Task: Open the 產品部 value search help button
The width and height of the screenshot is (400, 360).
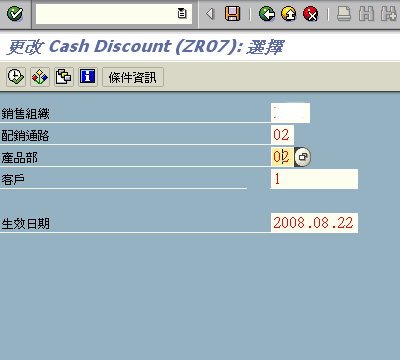Action: point(303,157)
